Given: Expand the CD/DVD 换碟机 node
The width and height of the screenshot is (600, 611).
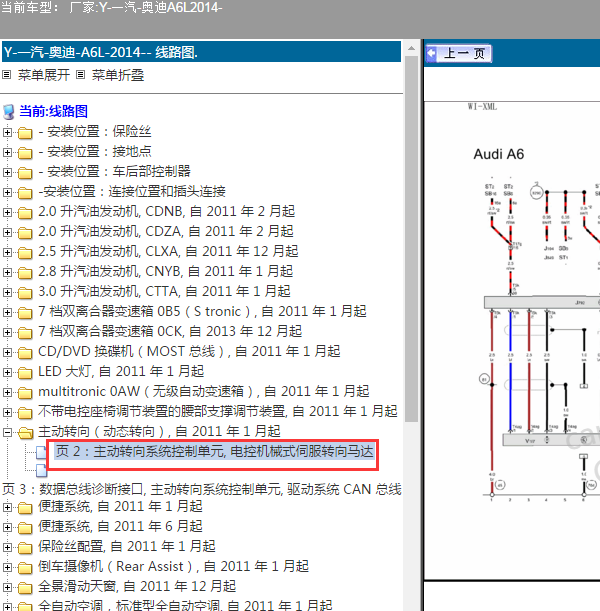Looking at the screenshot, I should tap(7, 352).
